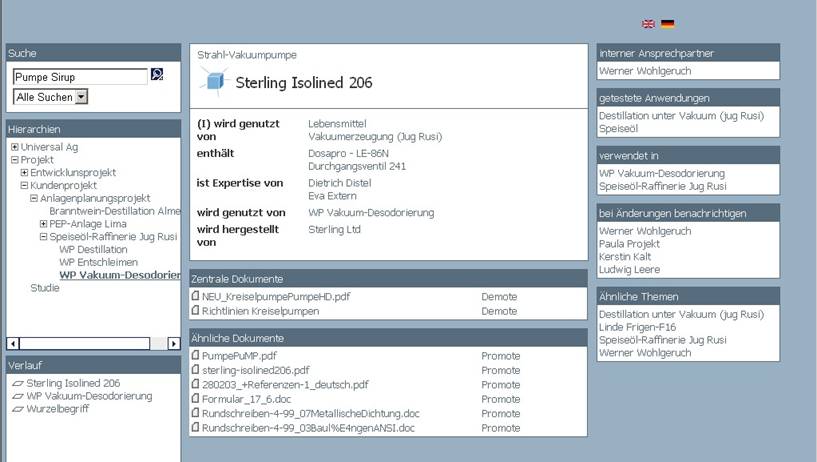Open Sterling Isolined 206 text in Verlauf

[x=73, y=383]
